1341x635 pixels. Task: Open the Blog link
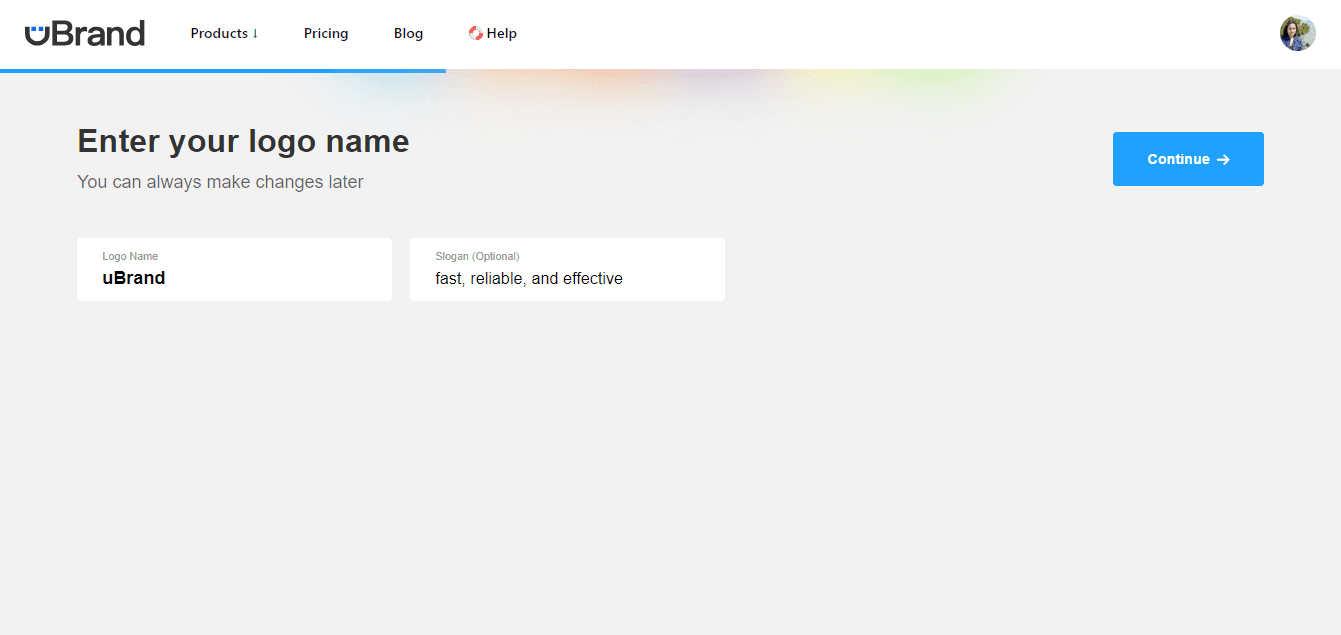[408, 33]
